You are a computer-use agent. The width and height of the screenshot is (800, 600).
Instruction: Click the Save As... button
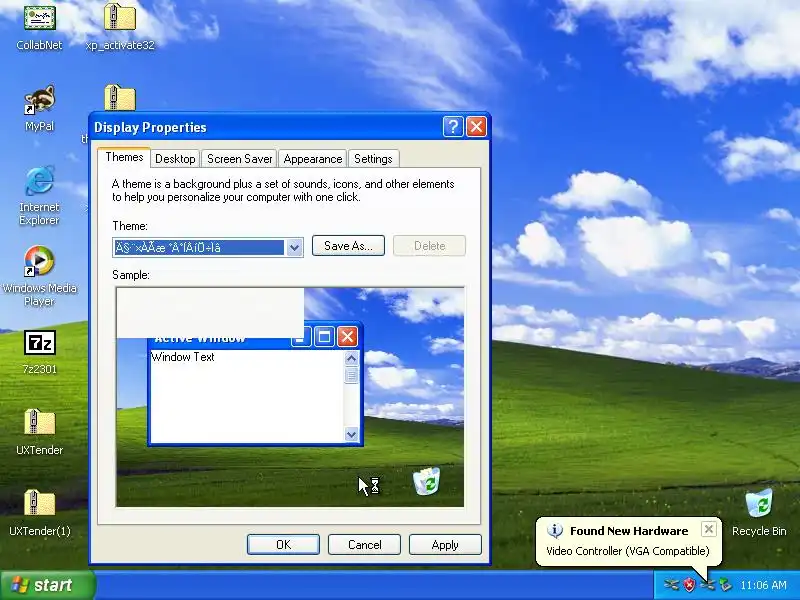(x=348, y=245)
